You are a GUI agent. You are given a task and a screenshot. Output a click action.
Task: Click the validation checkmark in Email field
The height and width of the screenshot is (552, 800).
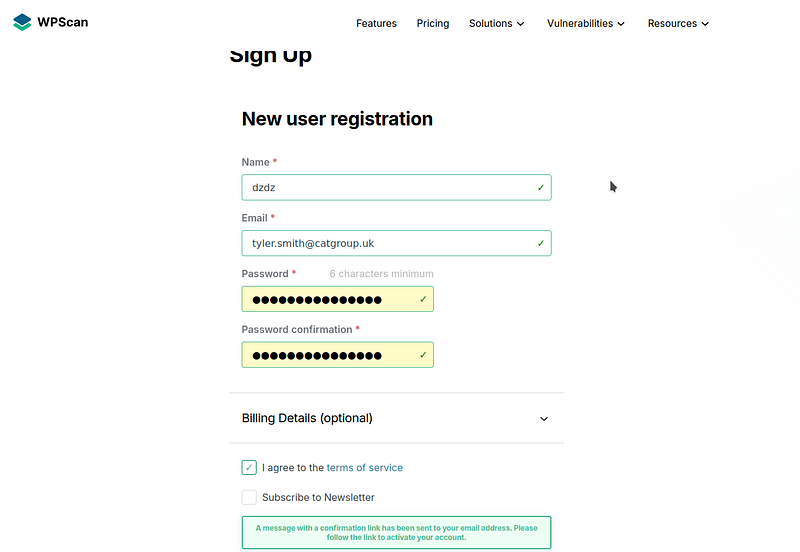[x=541, y=243]
